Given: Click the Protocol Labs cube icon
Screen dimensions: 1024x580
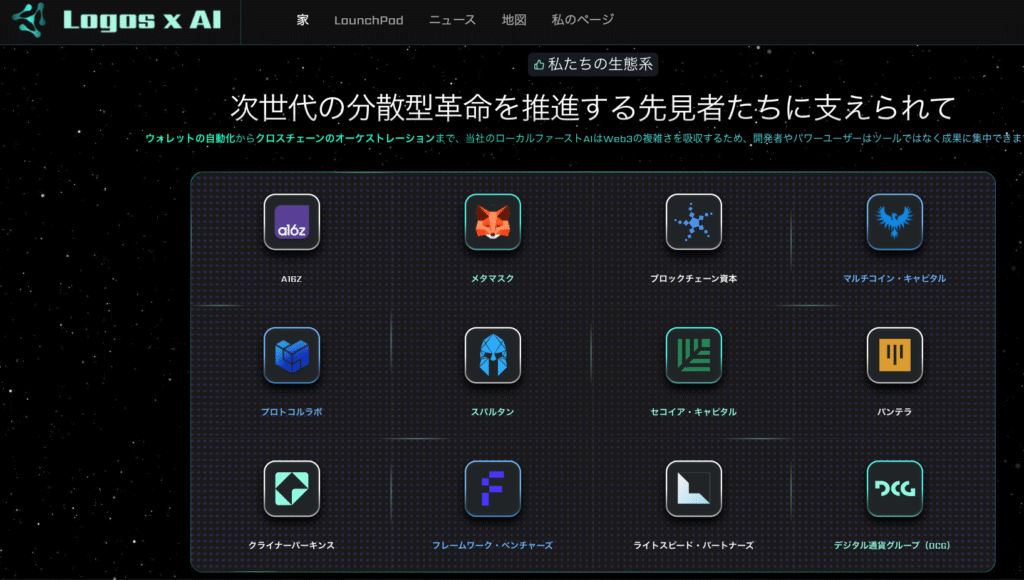Looking at the screenshot, I should click(x=292, y=355).
